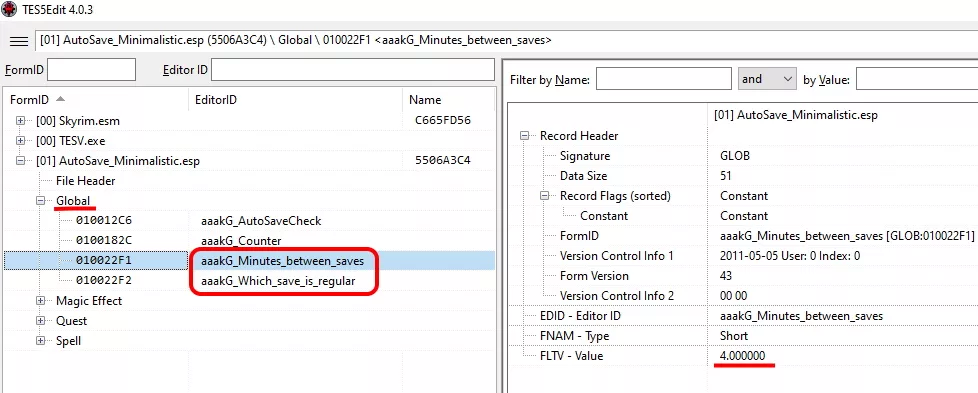Select AutoSave_Minimalistic.esp in the tree
978x393 pixels.
pos(118,160)
